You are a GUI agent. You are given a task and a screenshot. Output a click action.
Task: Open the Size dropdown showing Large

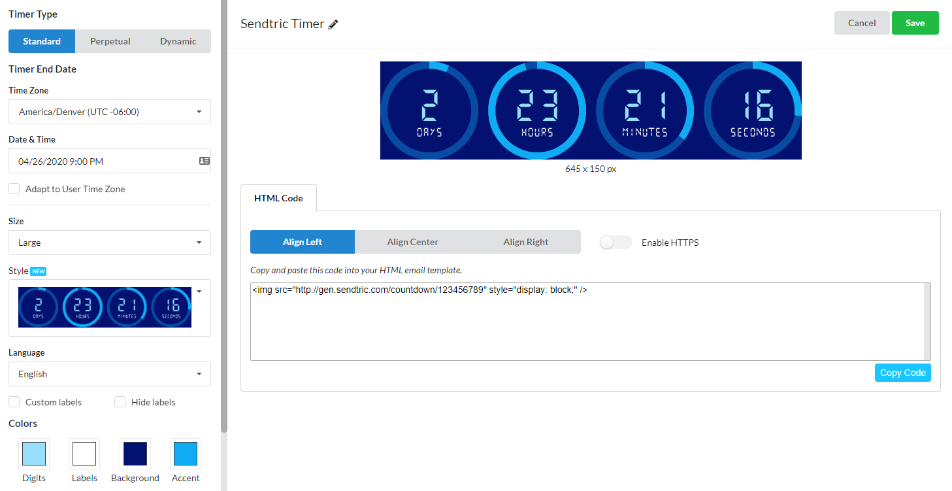(109, 242)
